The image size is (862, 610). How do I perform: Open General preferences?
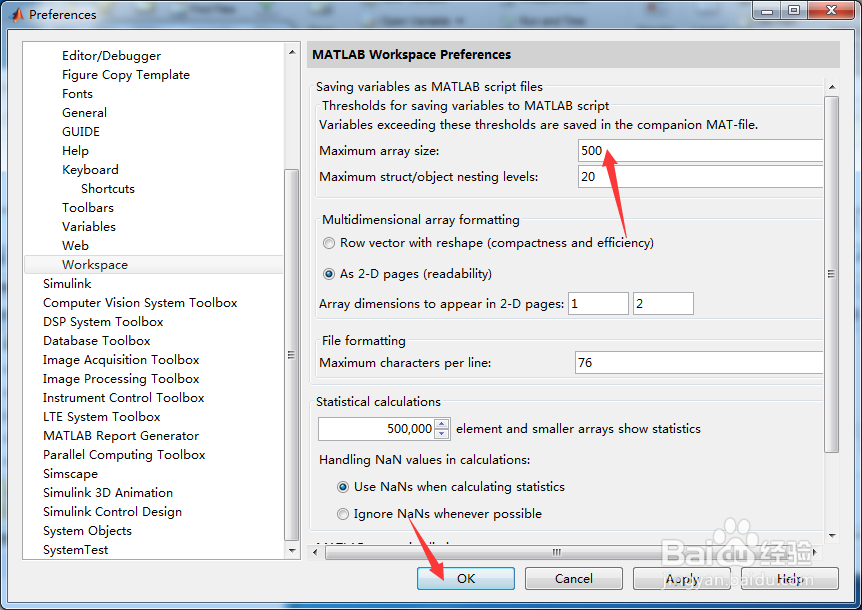84,113
